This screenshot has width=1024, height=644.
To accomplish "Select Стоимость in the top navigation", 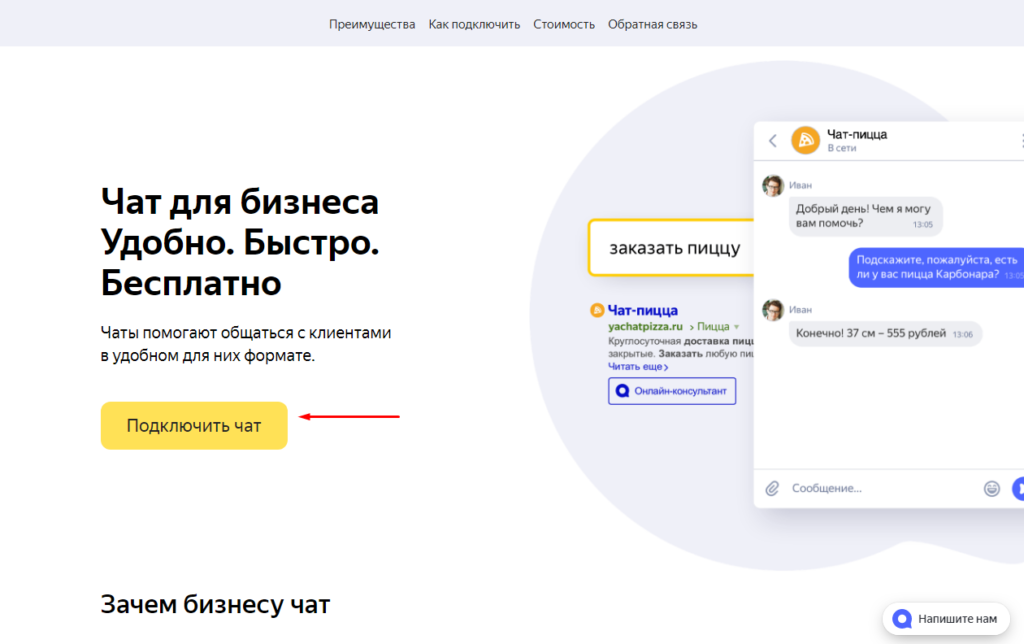I will click(563, 23).
